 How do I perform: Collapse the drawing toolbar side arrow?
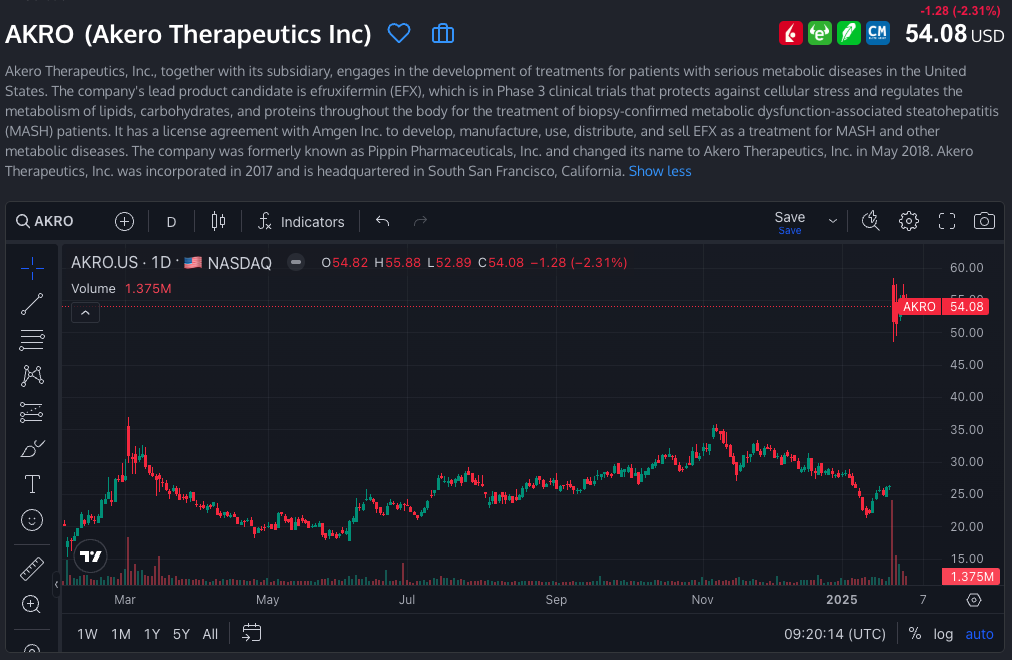[x=56, y=585]
